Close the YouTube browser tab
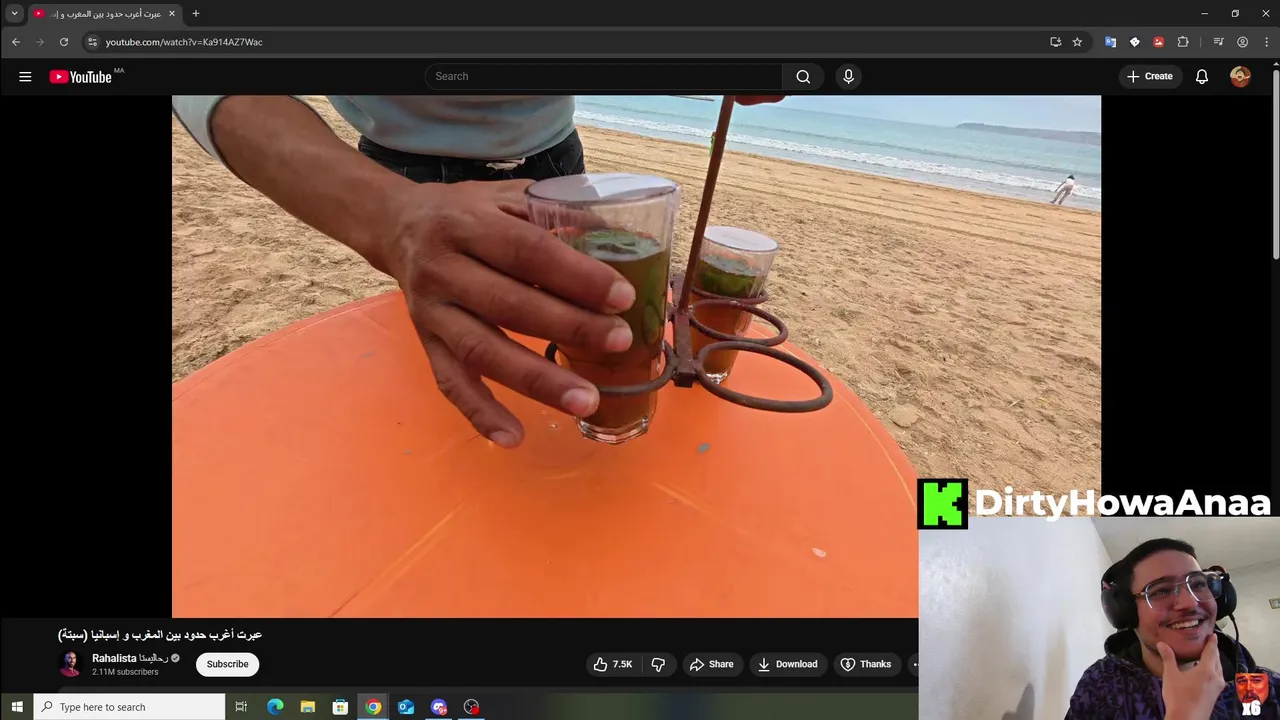Screen dimensions: 1280x720 (172, 13)
